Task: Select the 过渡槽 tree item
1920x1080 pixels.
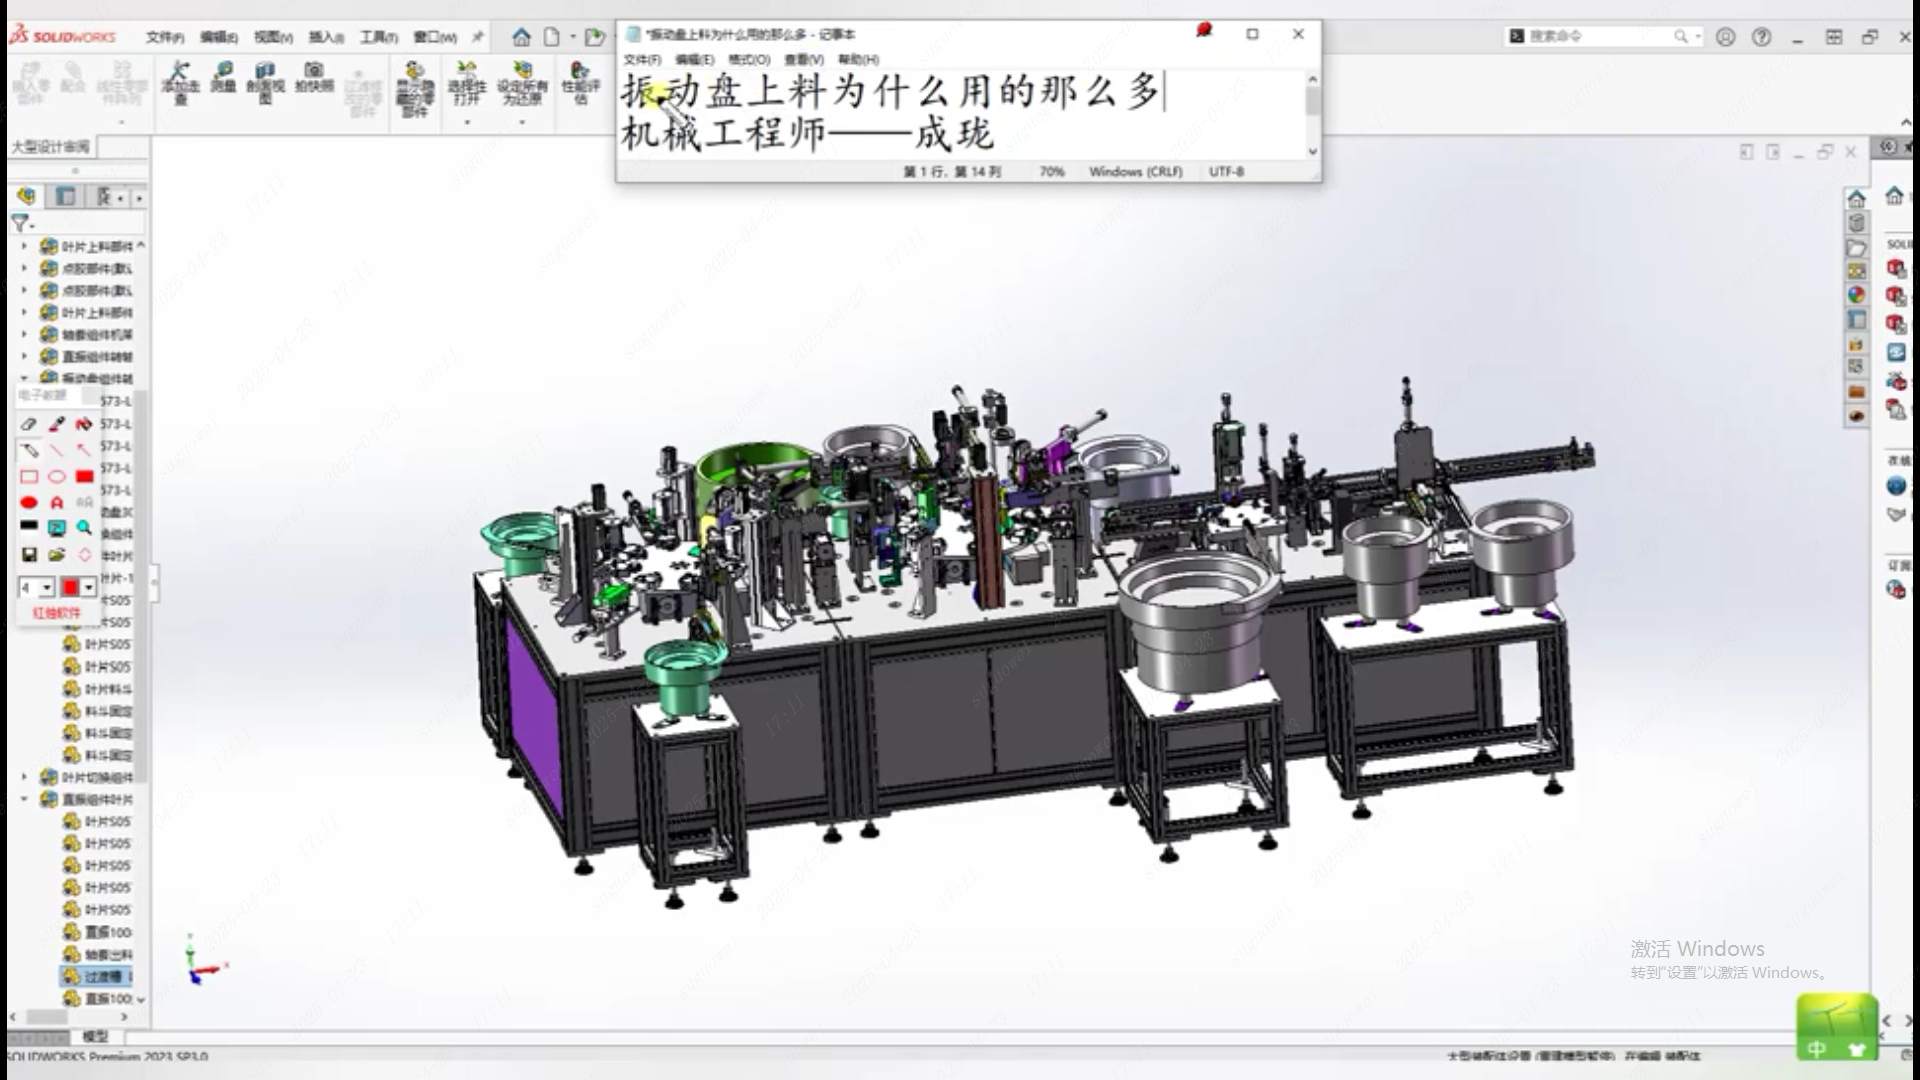Action: pyautogui.click(x=97, y=976)
